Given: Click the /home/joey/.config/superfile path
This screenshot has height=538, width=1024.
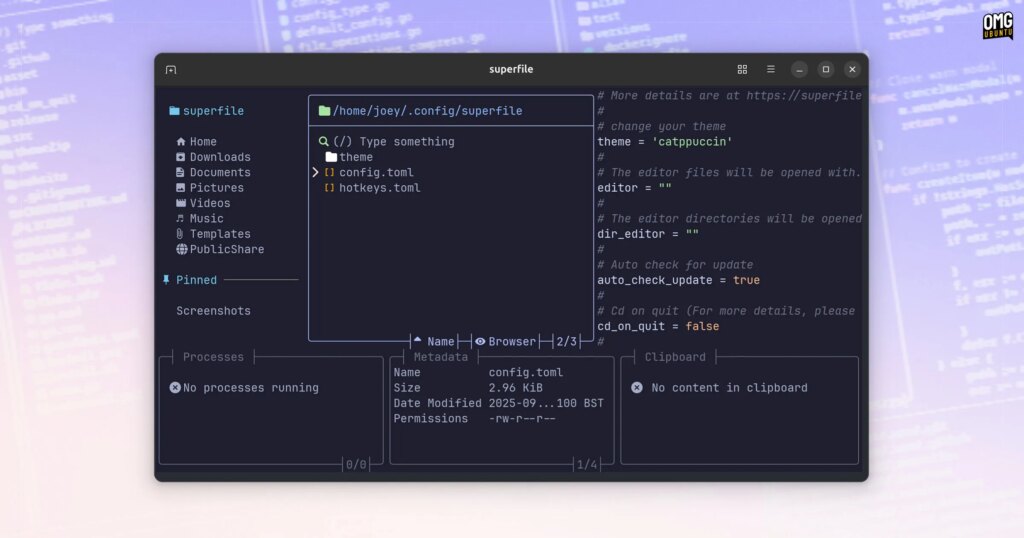Looking at the screenshot, I should [x=428, y=111].
